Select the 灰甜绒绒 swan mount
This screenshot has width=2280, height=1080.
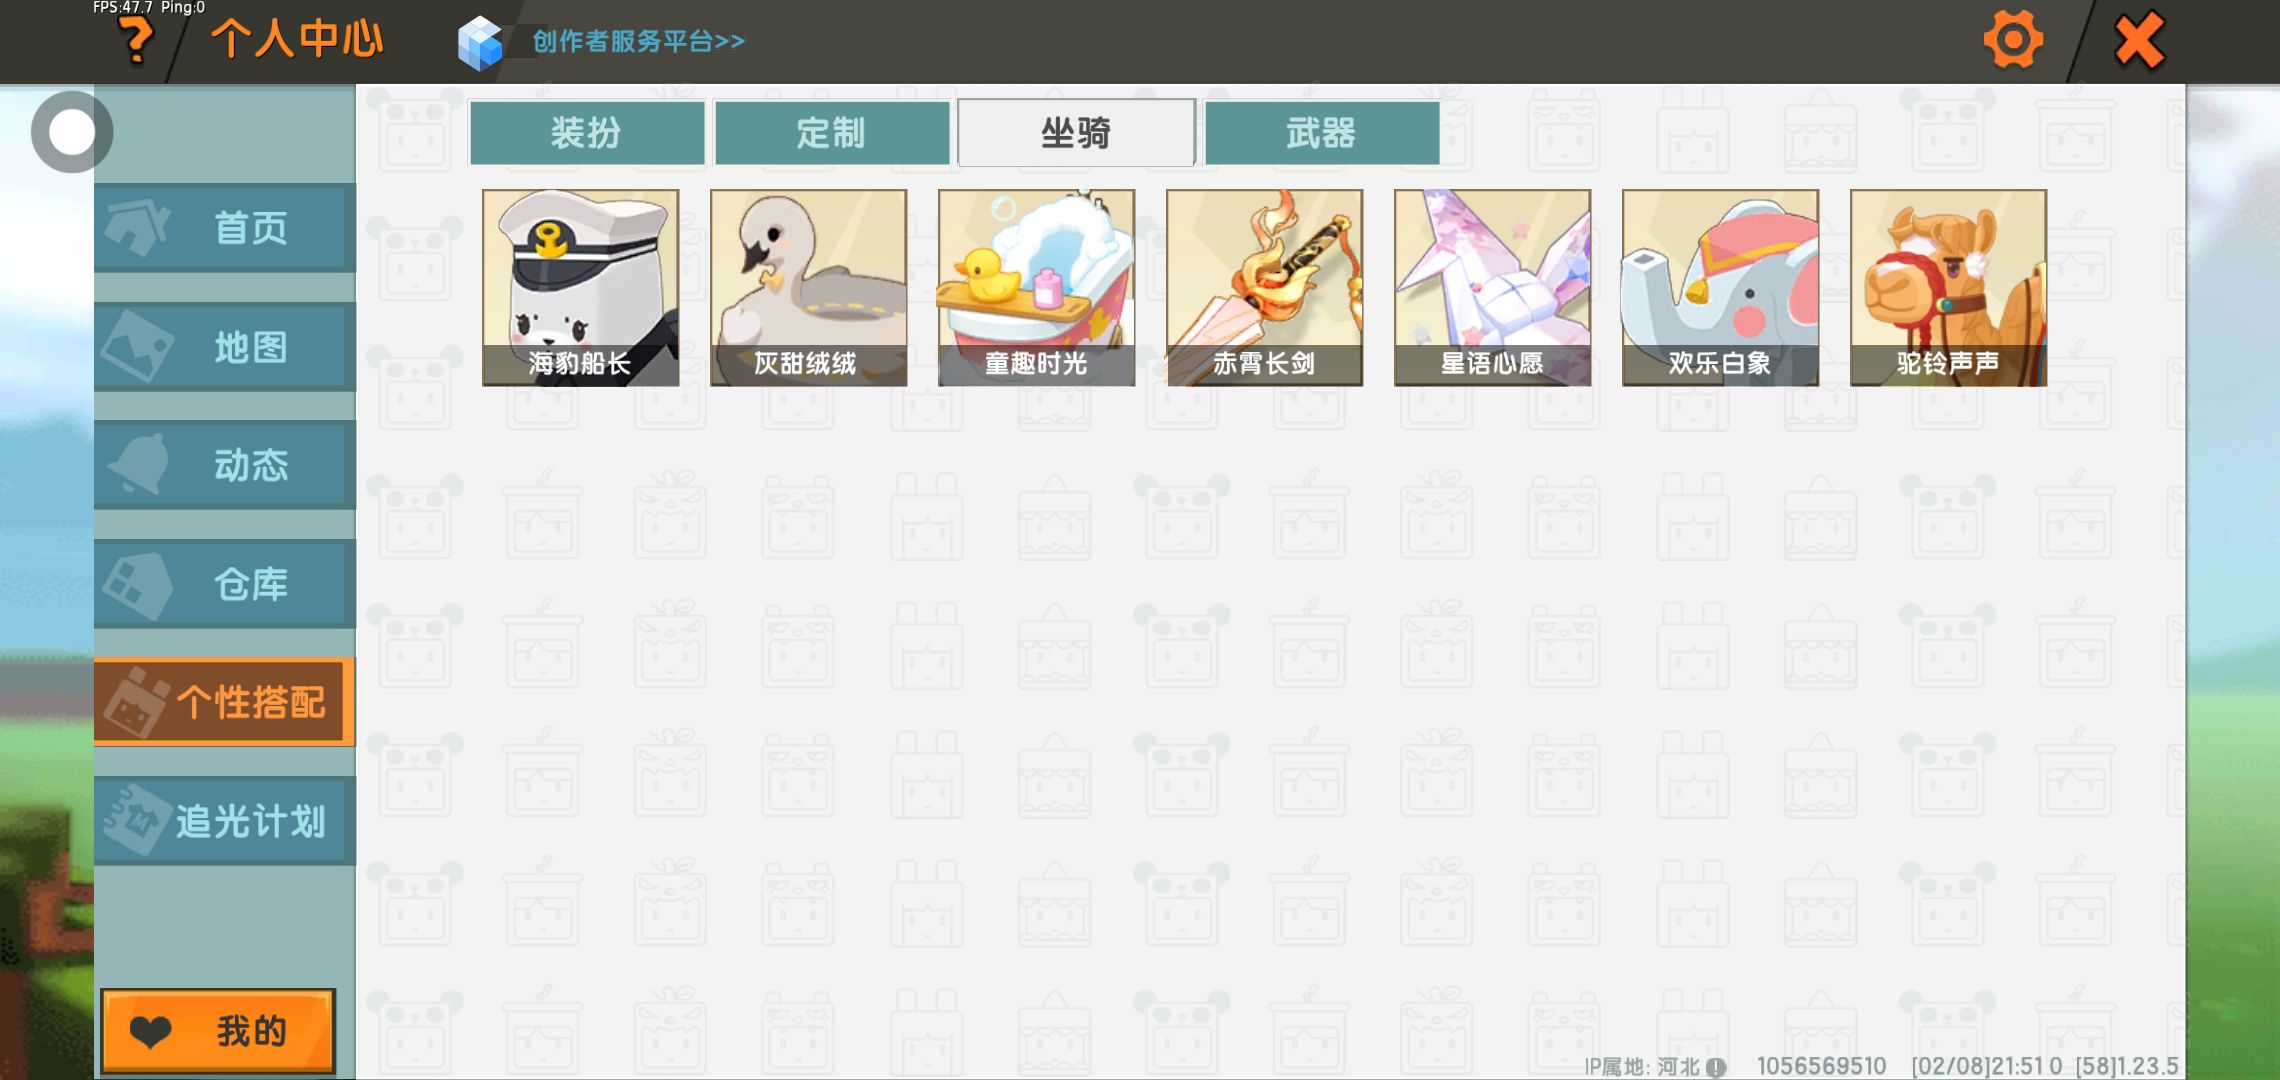tap(808, 288)
